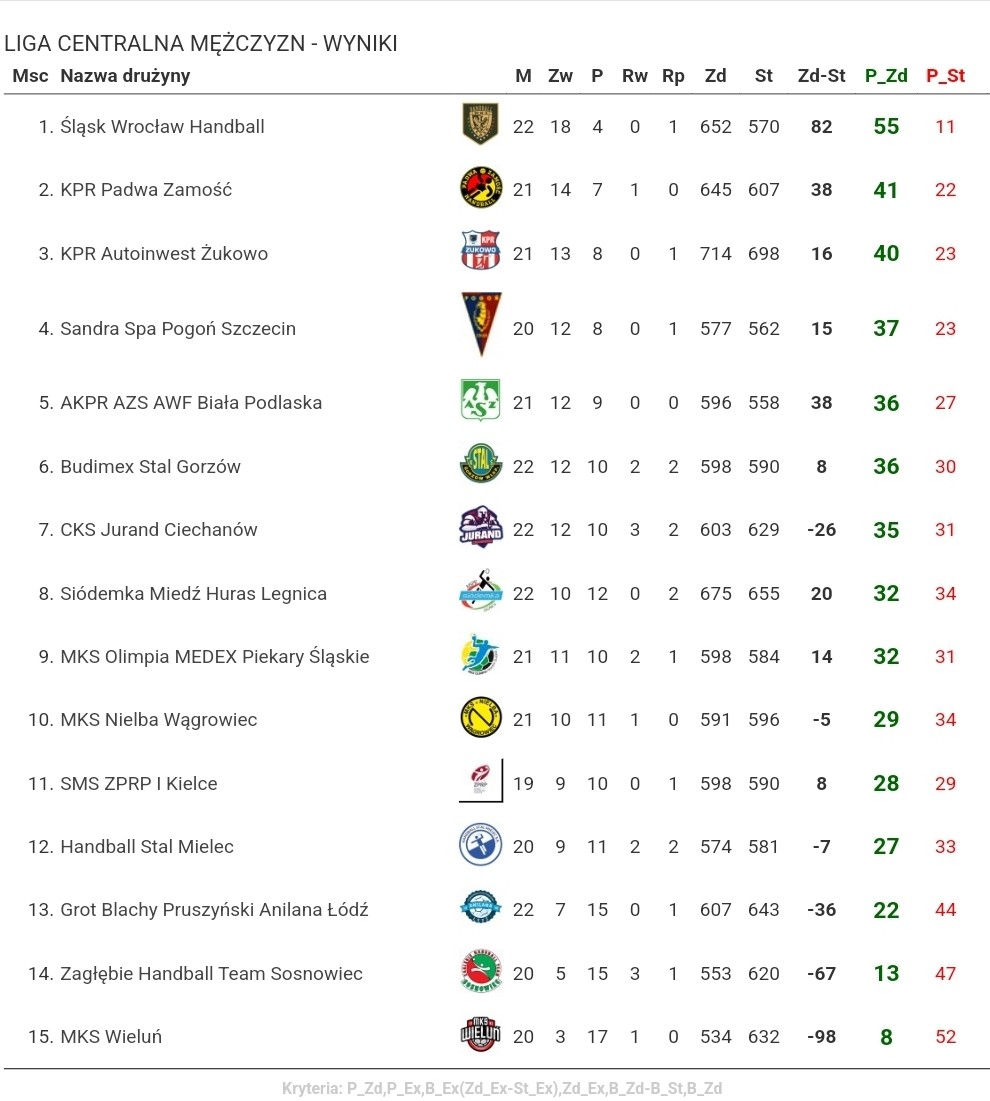Open the KPR Żukowo team logo
The width and height of the screenshot is (990, 1101).
[481, 250]
